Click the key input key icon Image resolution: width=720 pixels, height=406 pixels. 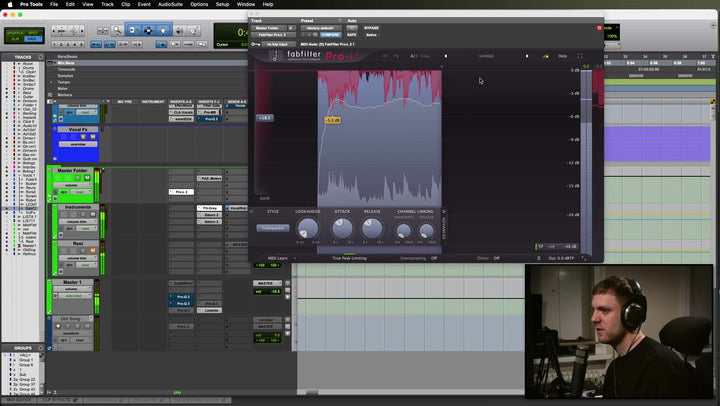[256, 44]
